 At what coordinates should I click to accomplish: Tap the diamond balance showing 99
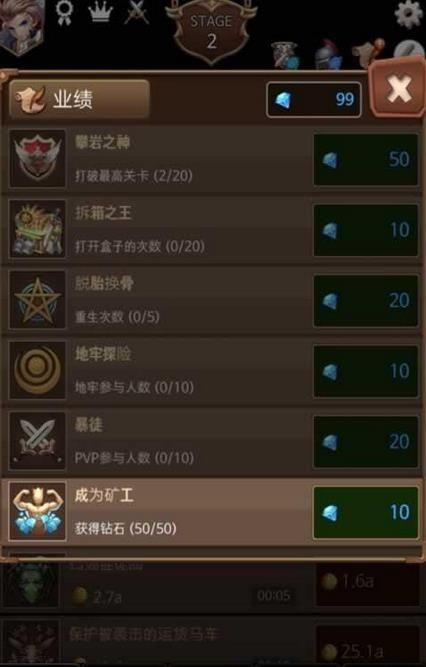click(314, 100)
